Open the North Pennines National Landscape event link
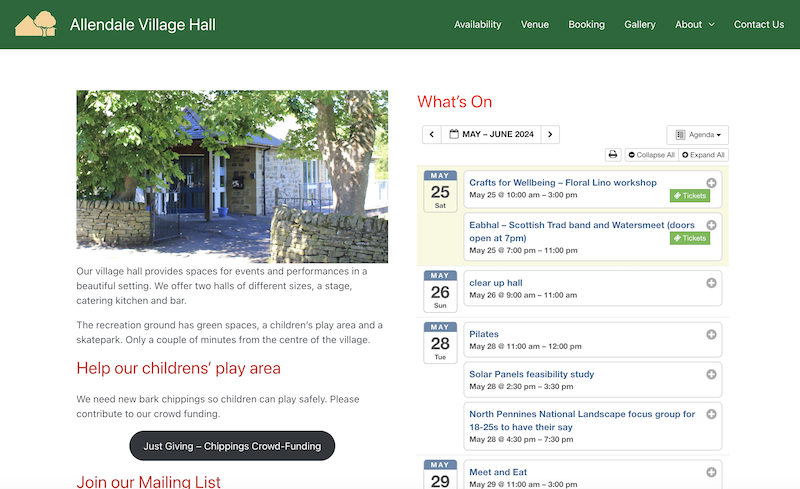The height and width of the screenshot is (489, 800). coord(581,420)
